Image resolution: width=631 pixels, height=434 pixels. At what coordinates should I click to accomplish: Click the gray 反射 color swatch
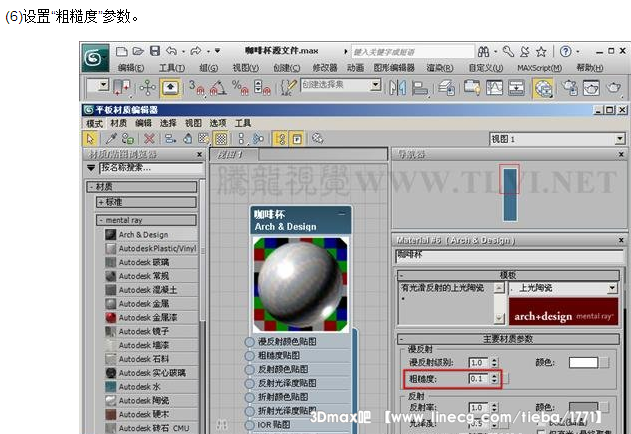[x=583, y=407]
